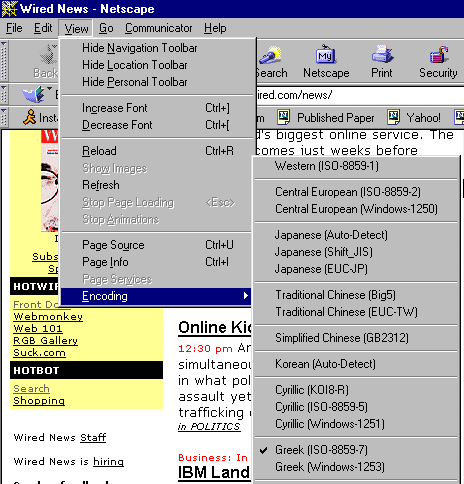
Task: Expand the Encoding submenu arrow
Action: pos(246,296)
